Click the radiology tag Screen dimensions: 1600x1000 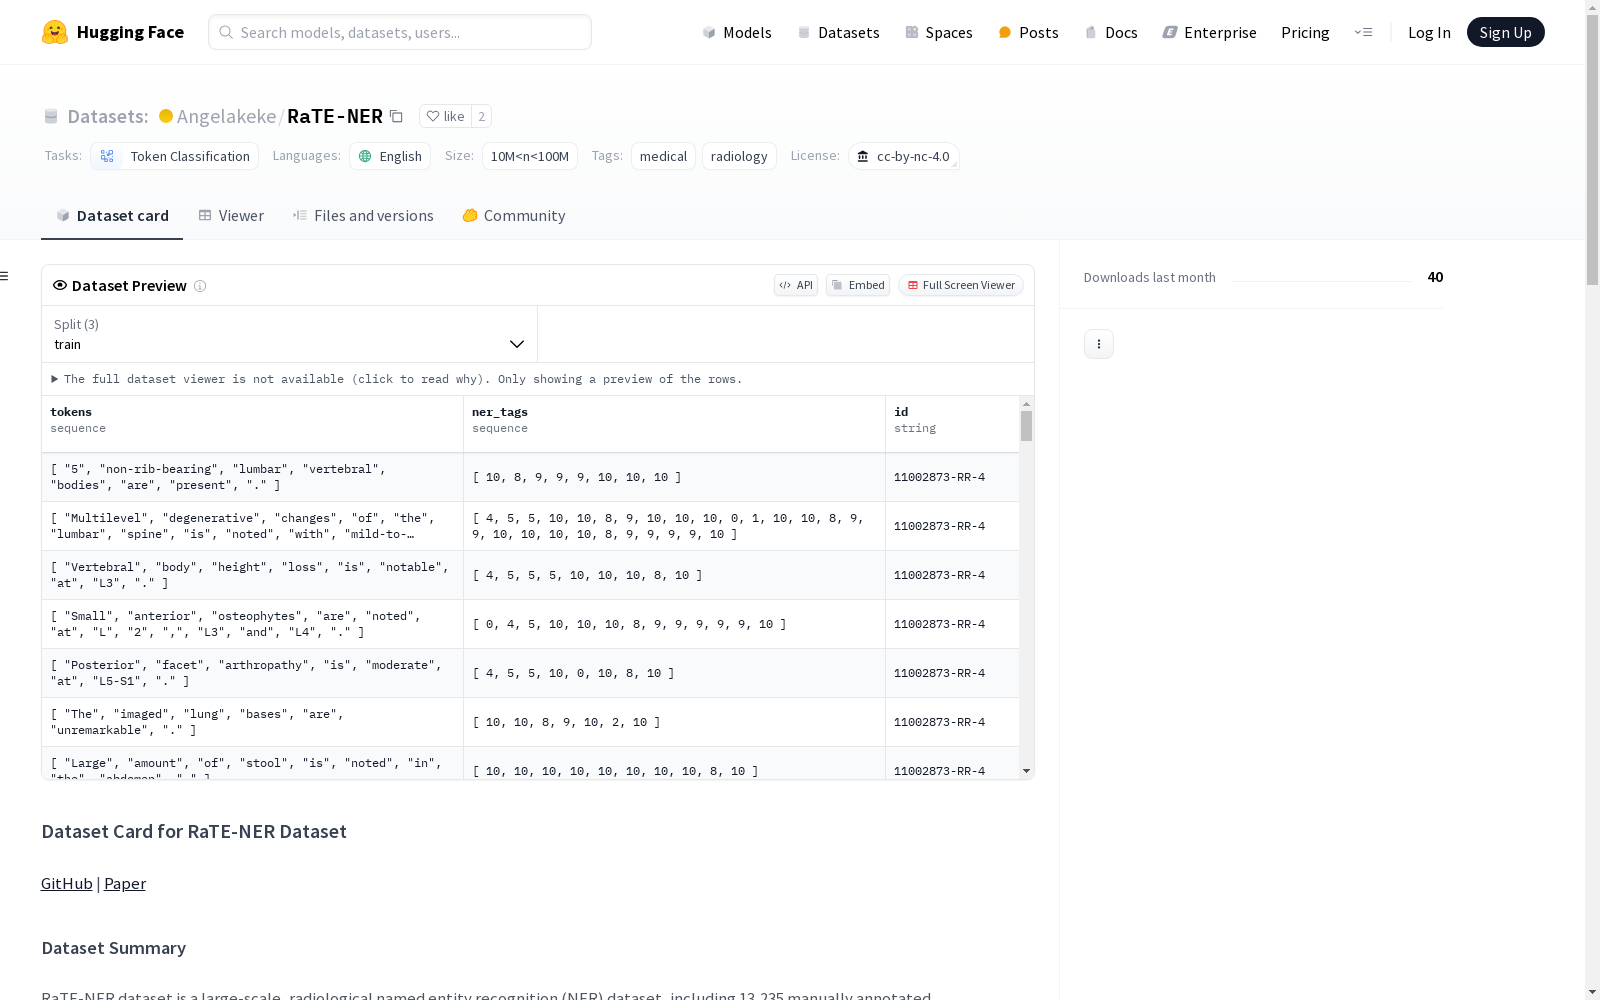pyautogui.click(x=739, y=156)
